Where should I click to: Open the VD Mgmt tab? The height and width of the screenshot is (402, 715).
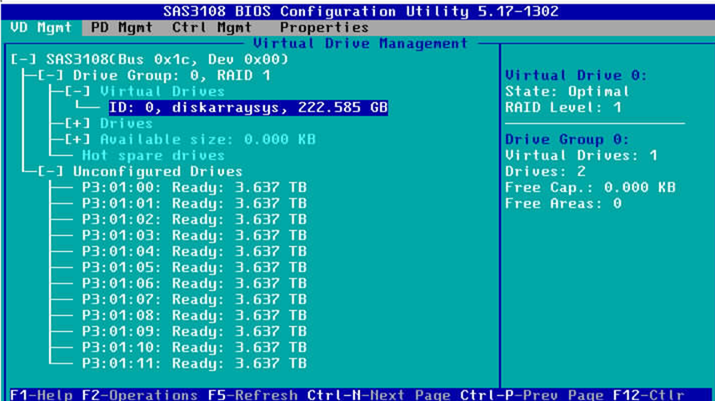coord(41,27)
